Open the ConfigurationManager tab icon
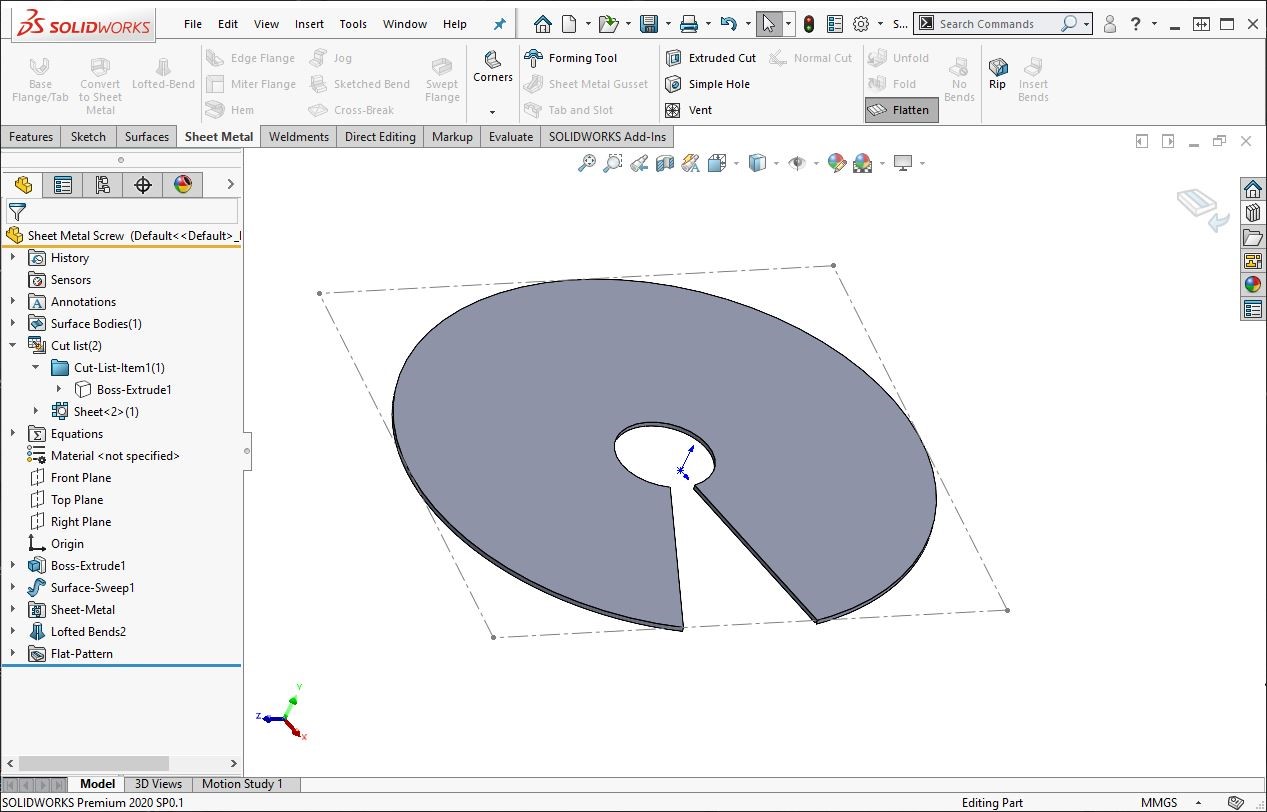The height and width of the screenshot is (812, 1267). point(102,184)
